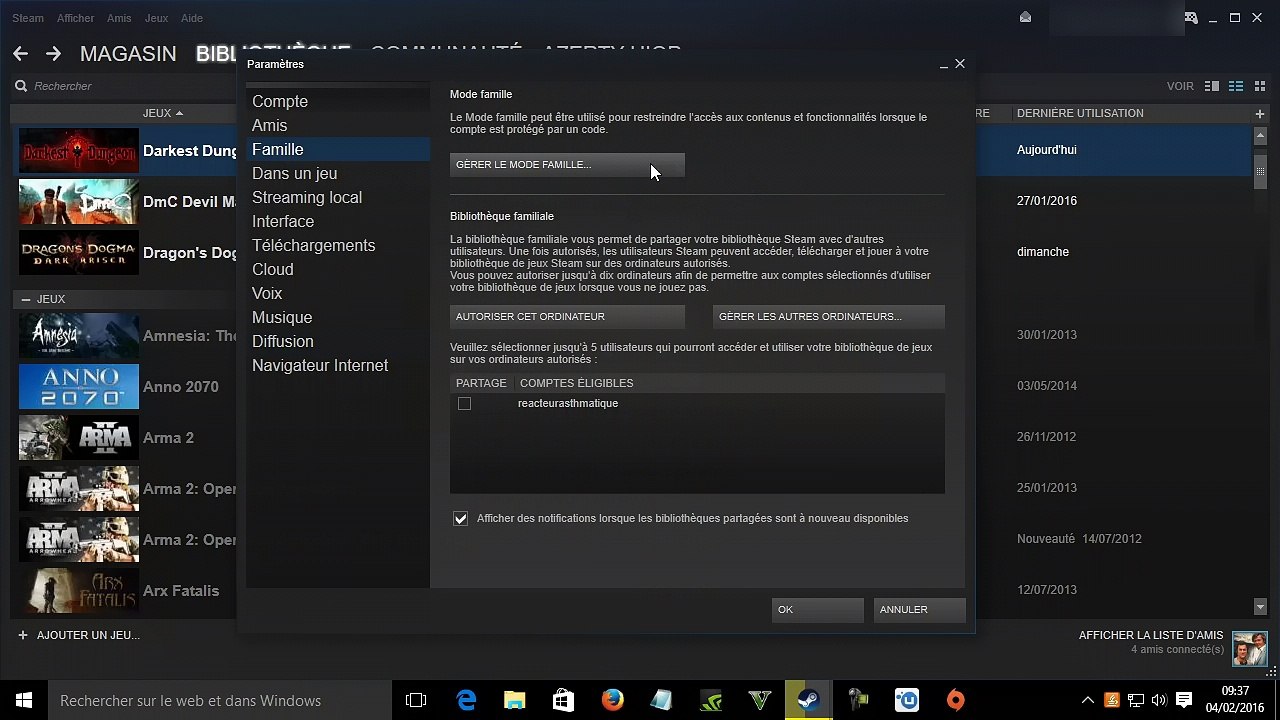Check the reacteurasthmatique sharing checkbox
Viewport: 1280px width, 720px height.
[x=464, y=404]
